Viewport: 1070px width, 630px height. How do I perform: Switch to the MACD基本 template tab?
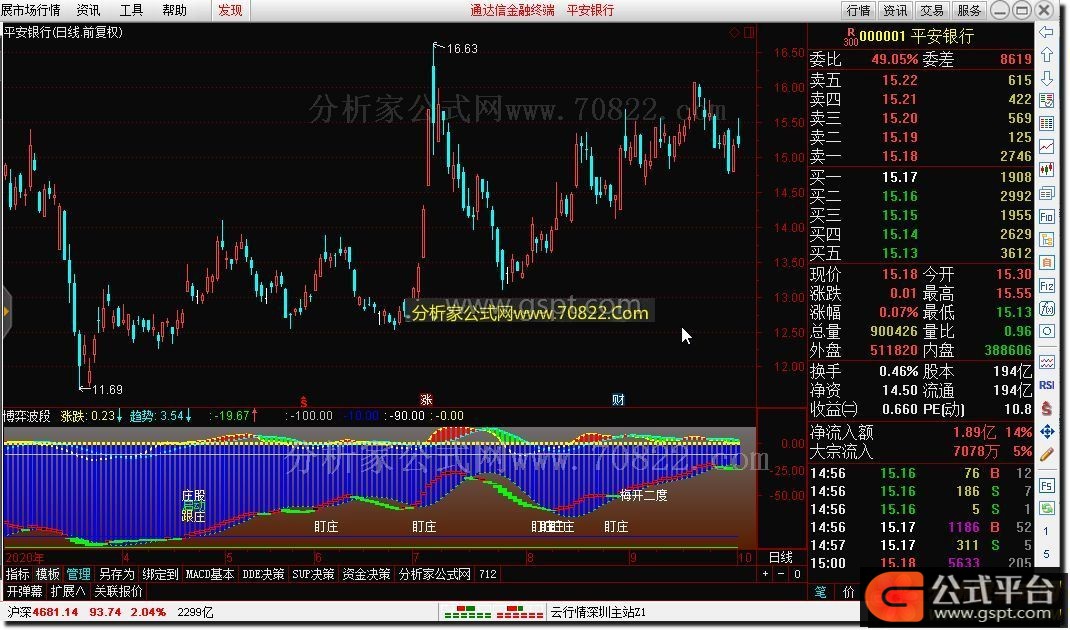210,574
